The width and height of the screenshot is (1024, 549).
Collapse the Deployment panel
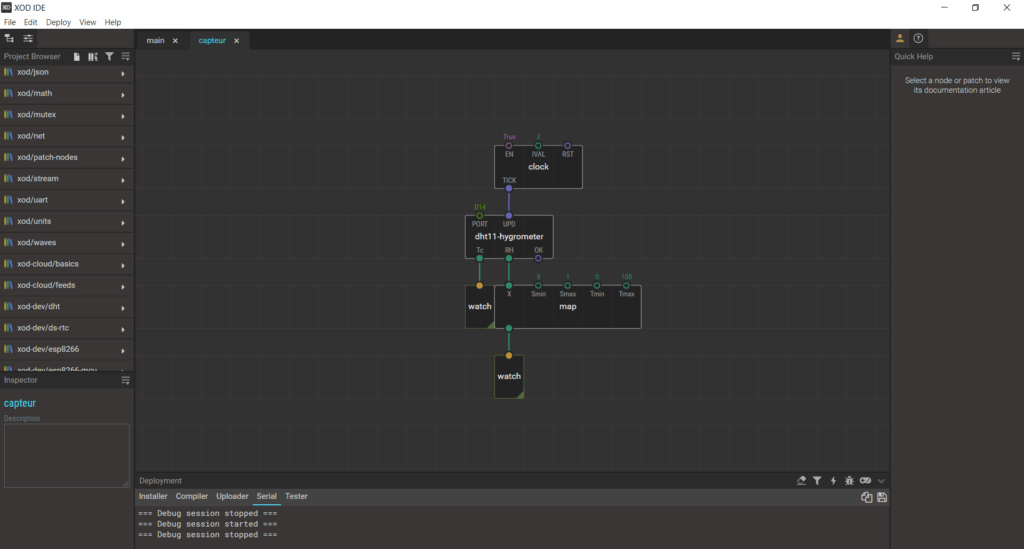pyautogui.click(x=881, y=481)
